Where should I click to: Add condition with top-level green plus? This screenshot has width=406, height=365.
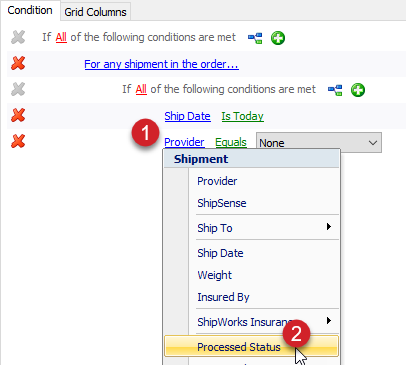pyautogui.click(x=278, y=38)
